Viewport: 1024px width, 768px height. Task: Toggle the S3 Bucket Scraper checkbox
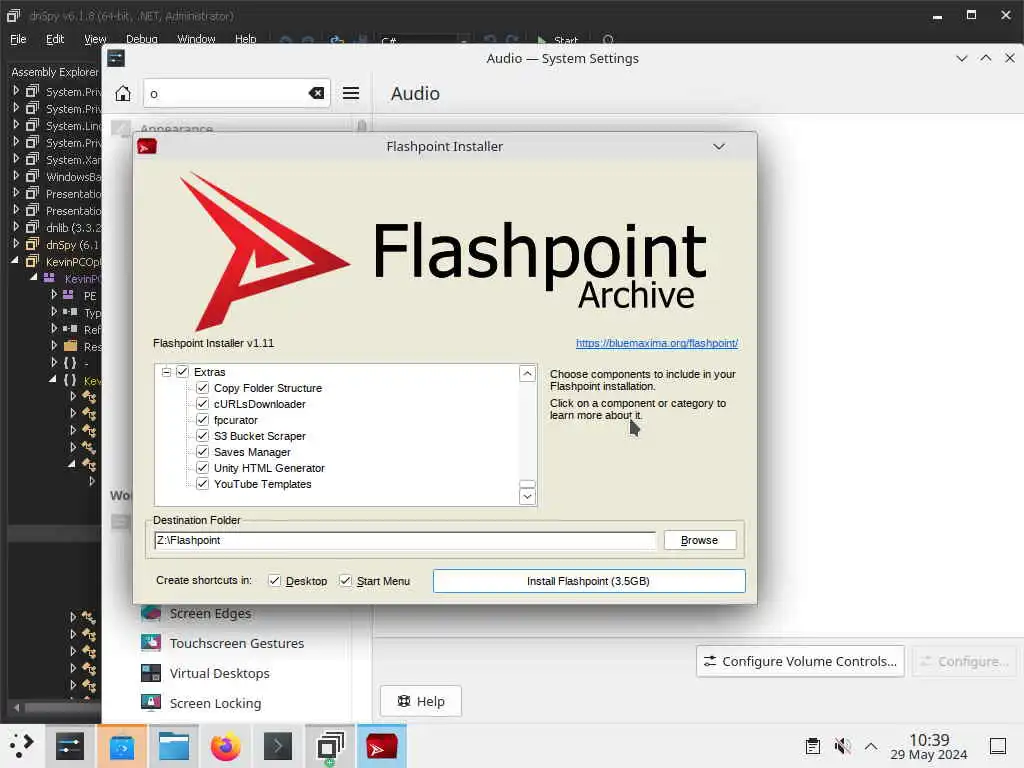pos(202,436)
